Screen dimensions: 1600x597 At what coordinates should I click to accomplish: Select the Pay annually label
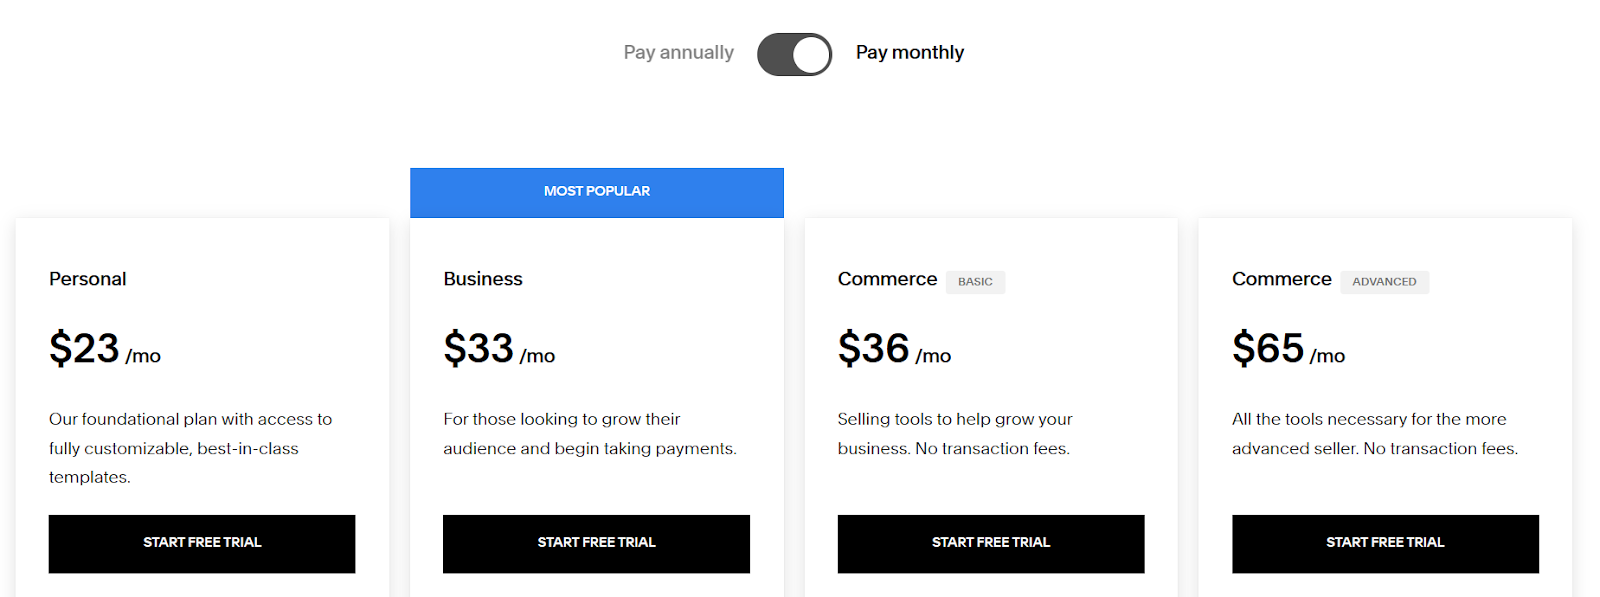click(x=678, y=53)
